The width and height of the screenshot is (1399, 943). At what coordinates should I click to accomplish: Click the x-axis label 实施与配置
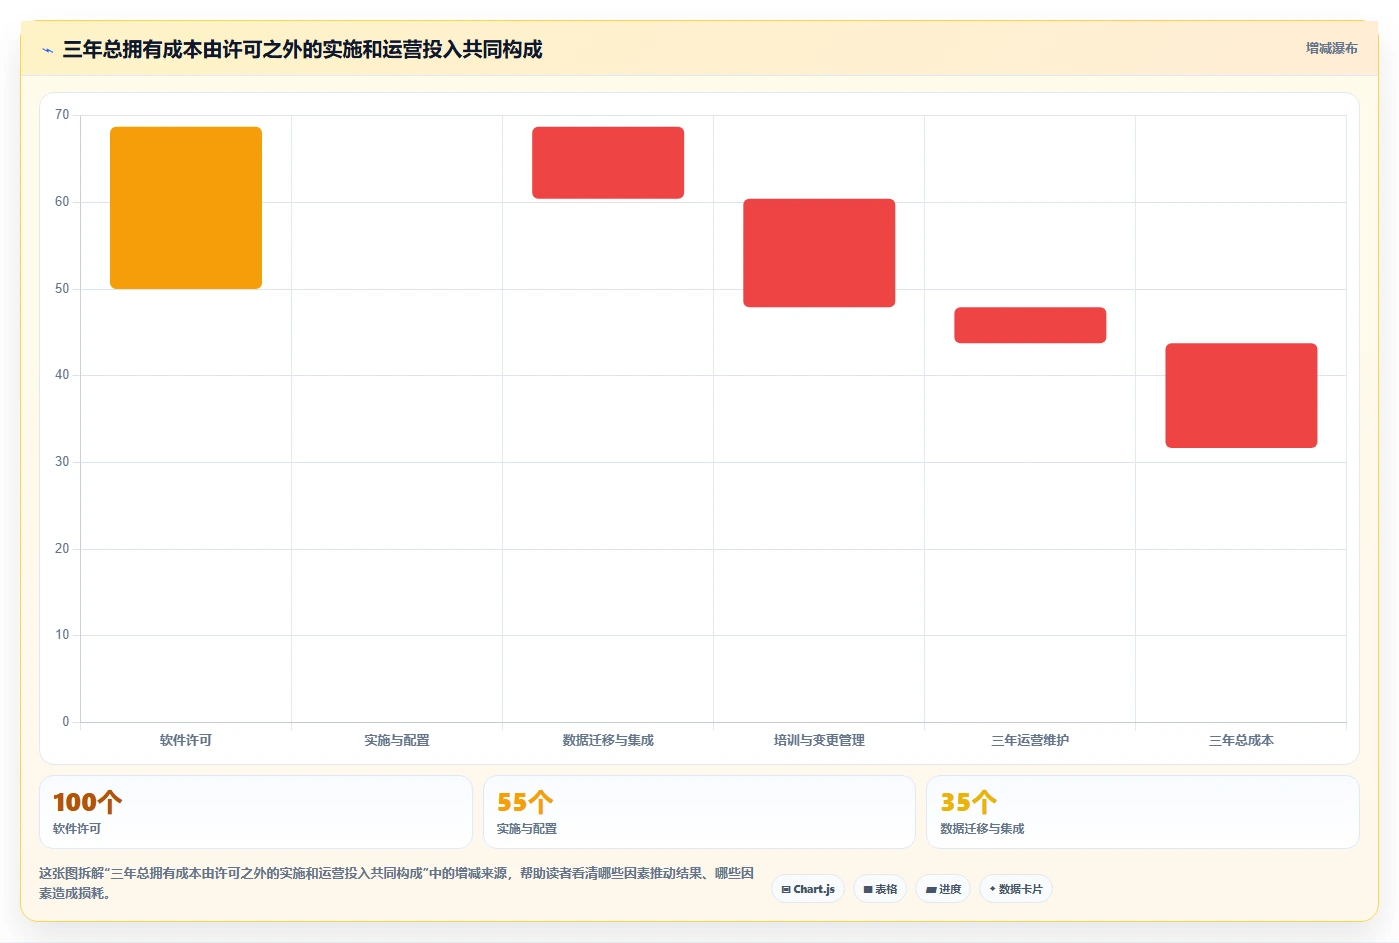click(x=397, y=740)
